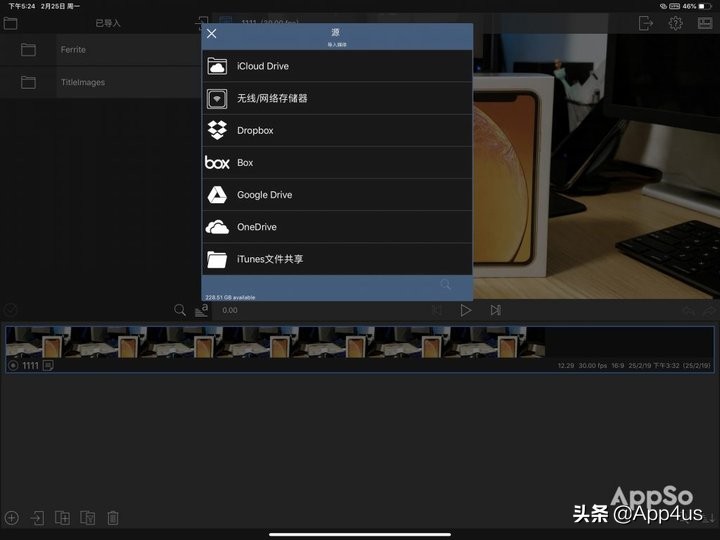Viewport: 720px width, 540px height.
Task: Select Dropbox as import source
Action: click(337, 130)
